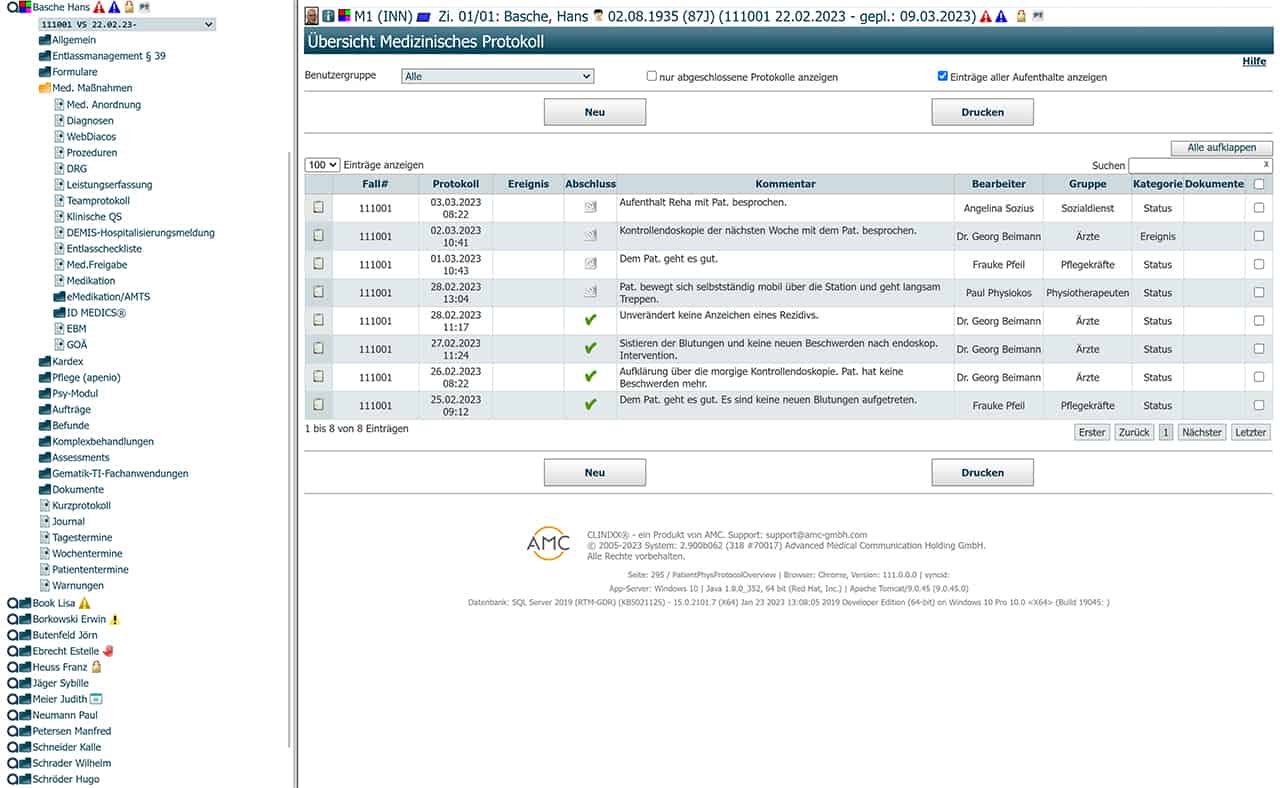Enable 'nur abgeschlossene Protokolle anzeigen' checkbox
Viewport: 1280px width, 788px height.
(652, 76)
